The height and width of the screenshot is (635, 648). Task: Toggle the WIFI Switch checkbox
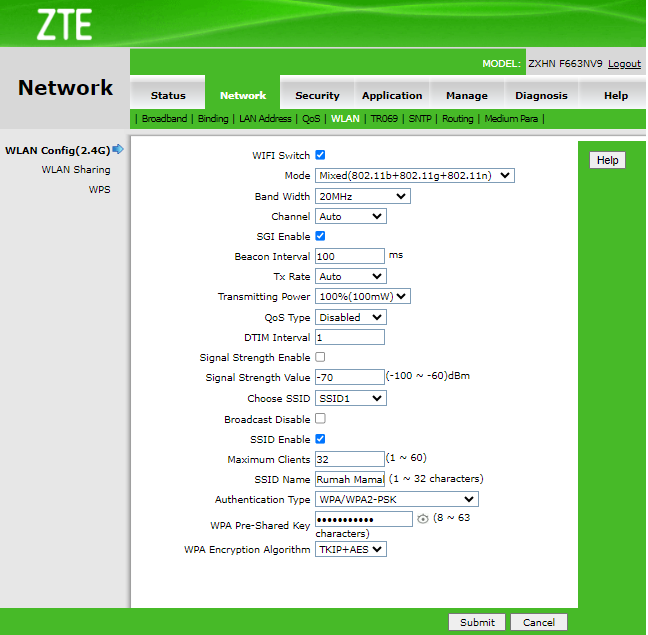[320, 155]
